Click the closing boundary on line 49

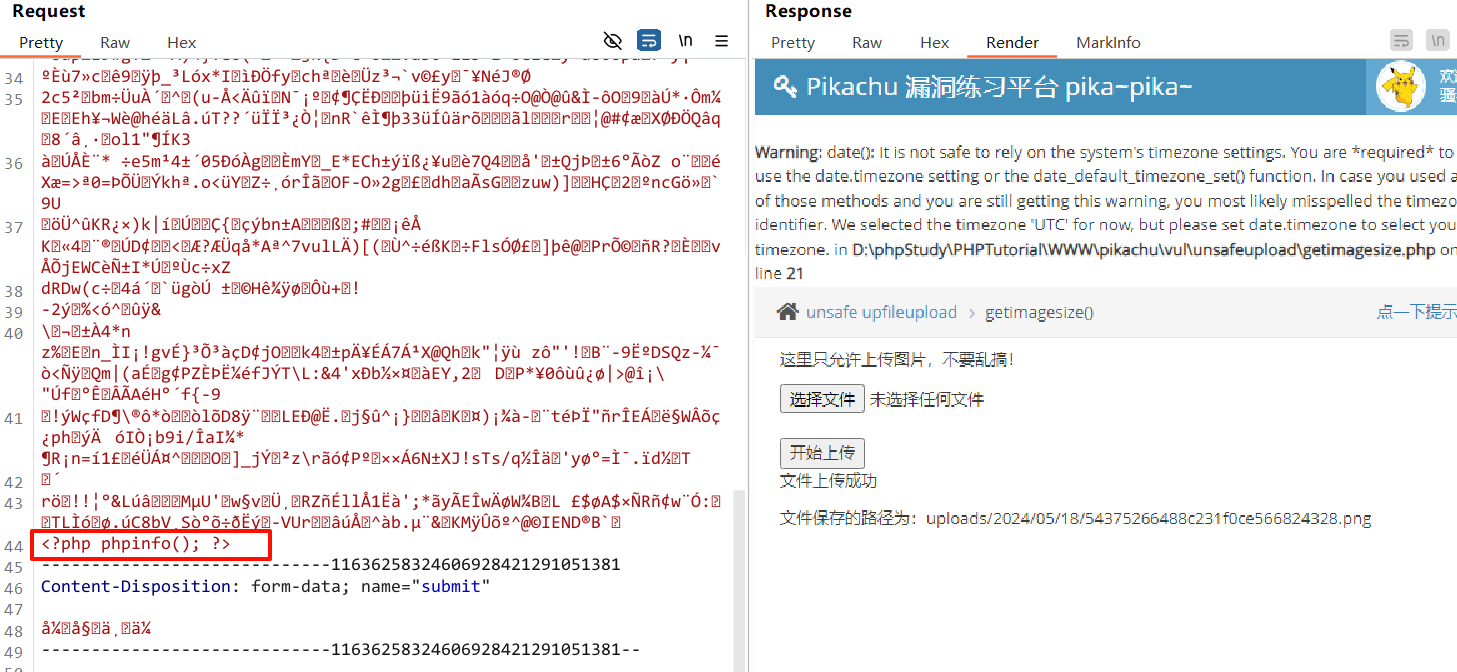click(340, 650)
